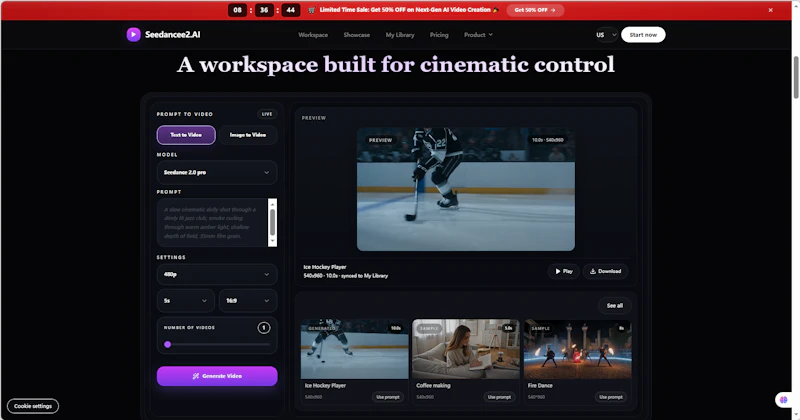The width and height of the screenshot is (800, 420).
Task: Open My Library in the navigation
Action: click(400, 35)
